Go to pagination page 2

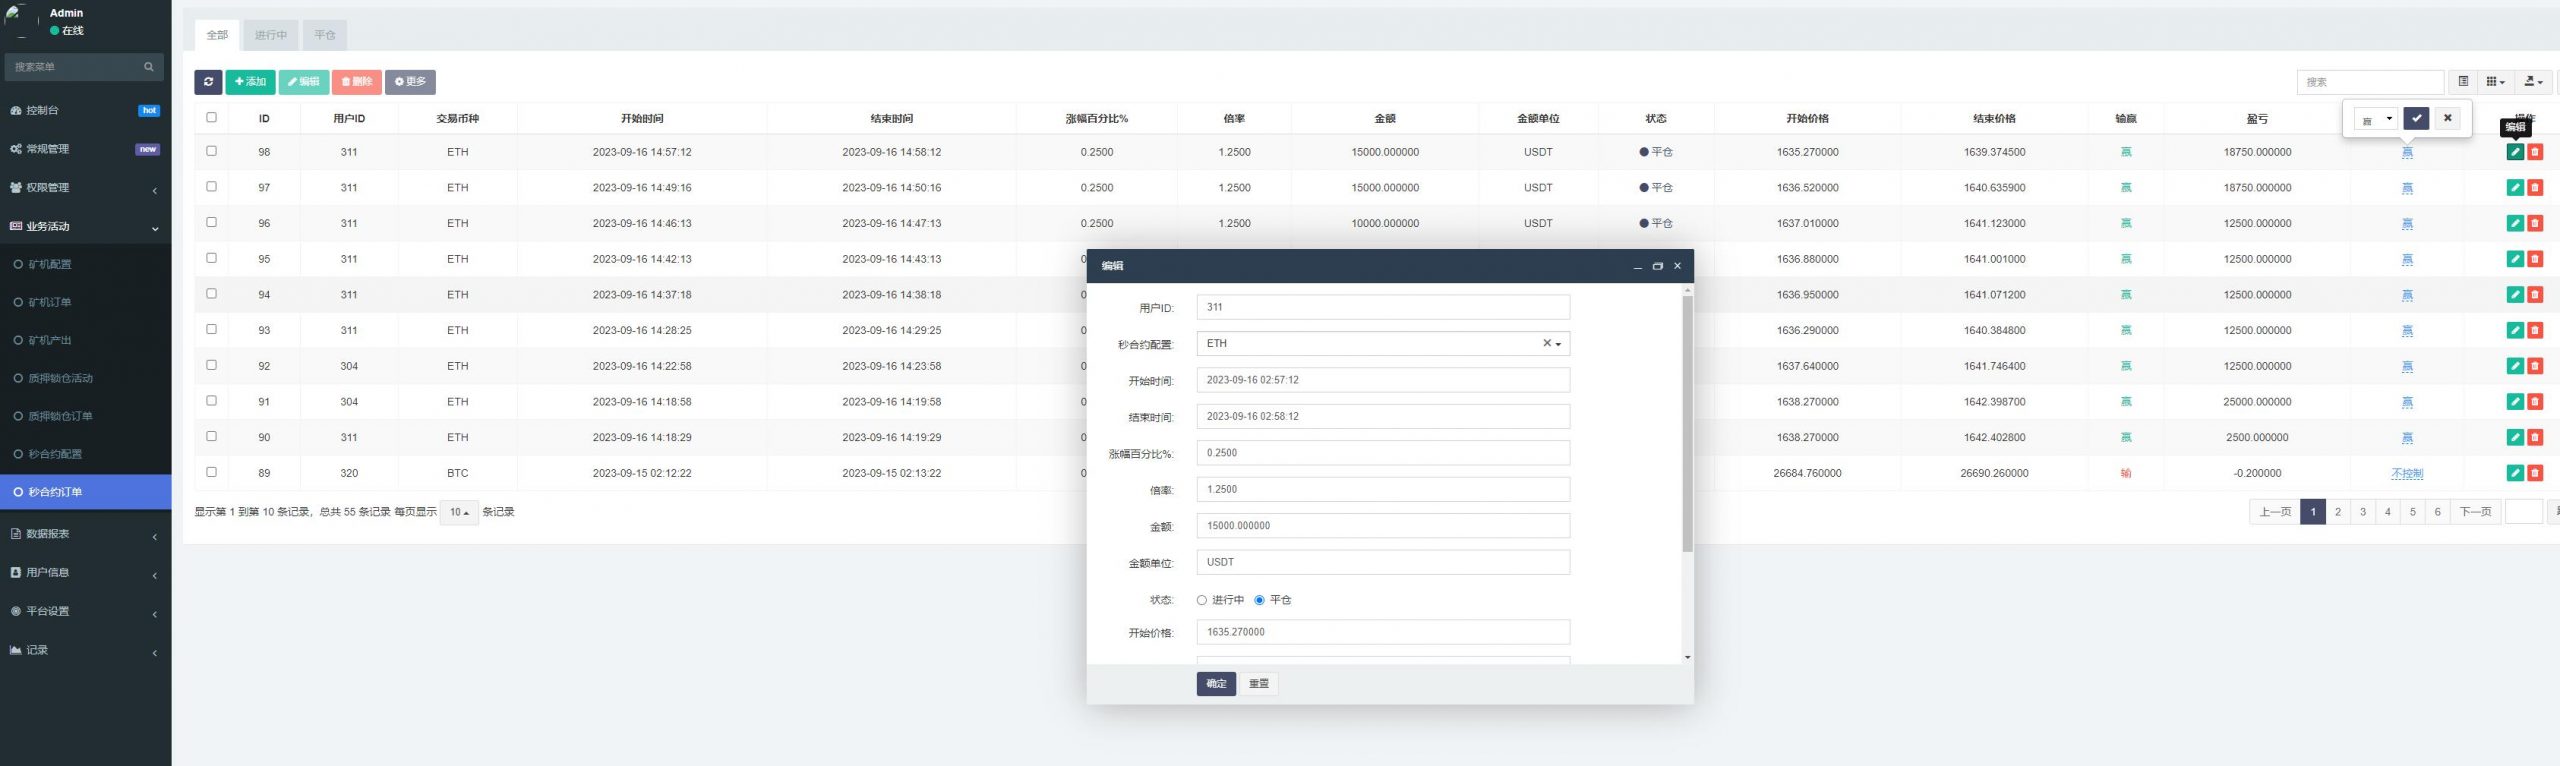(x=2338, y=512)
